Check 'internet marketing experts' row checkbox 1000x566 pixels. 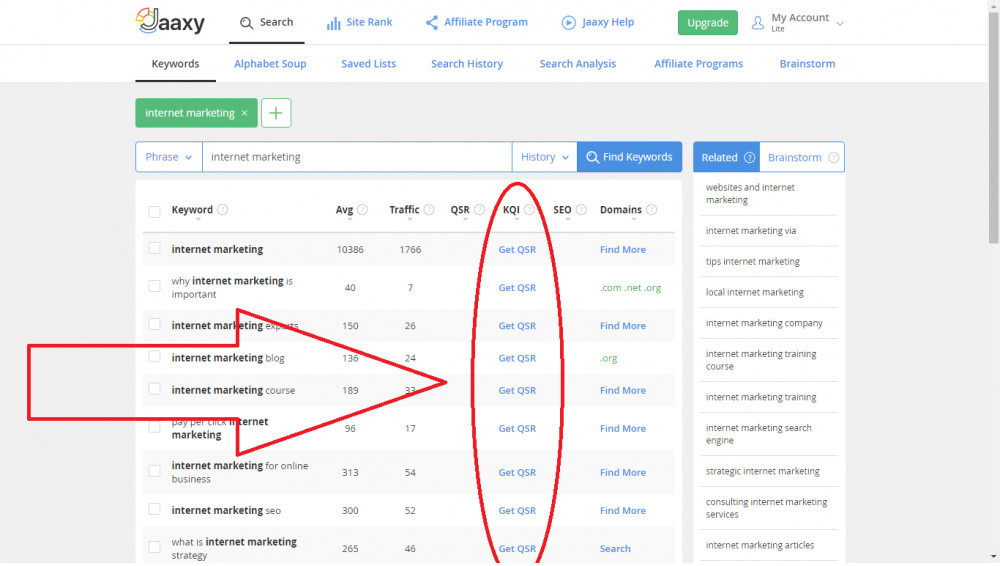pos(154,324)
